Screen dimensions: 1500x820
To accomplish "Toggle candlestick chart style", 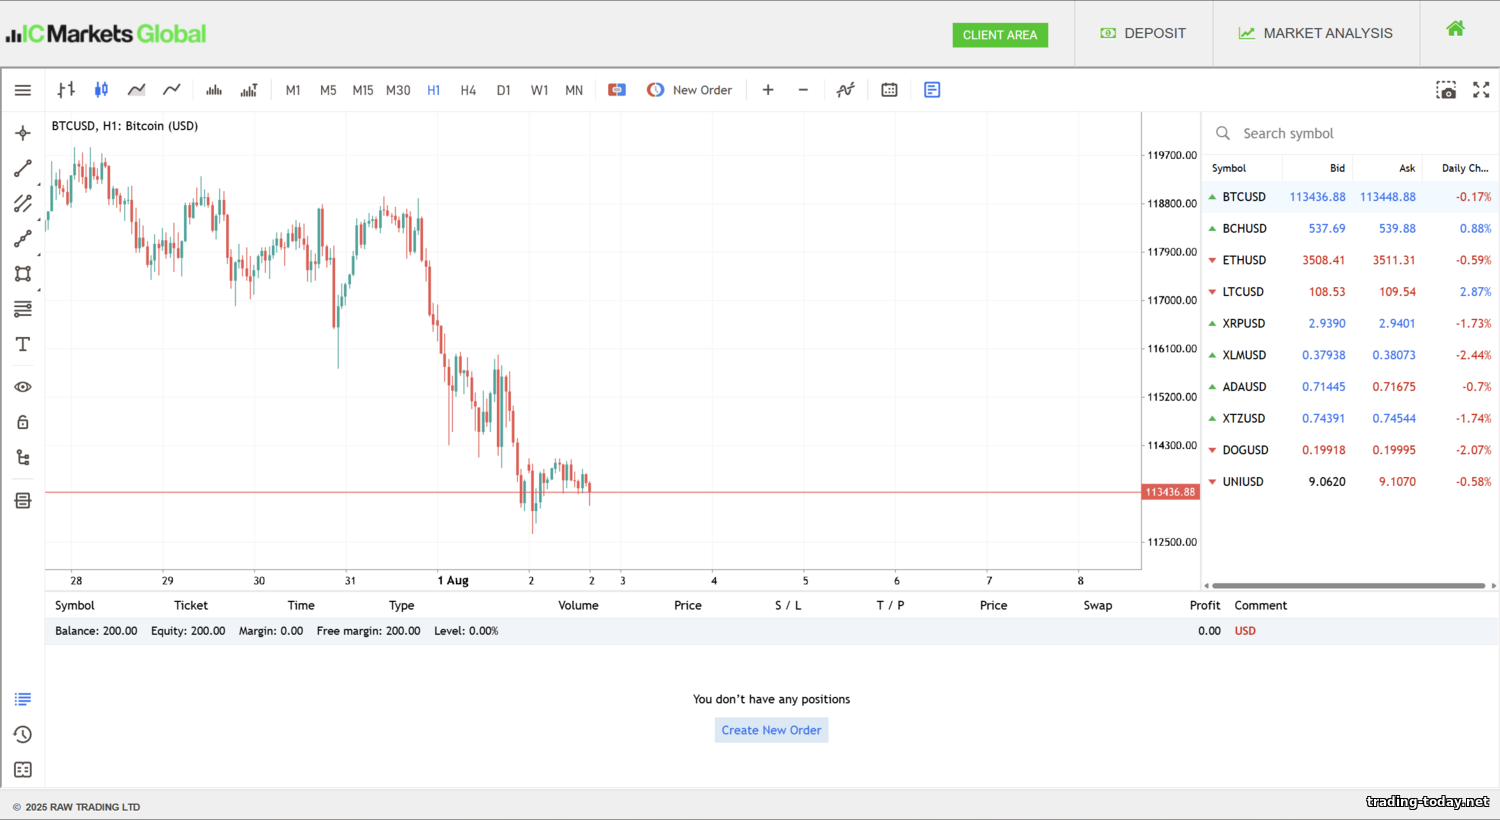I will [x=101, y=90].
